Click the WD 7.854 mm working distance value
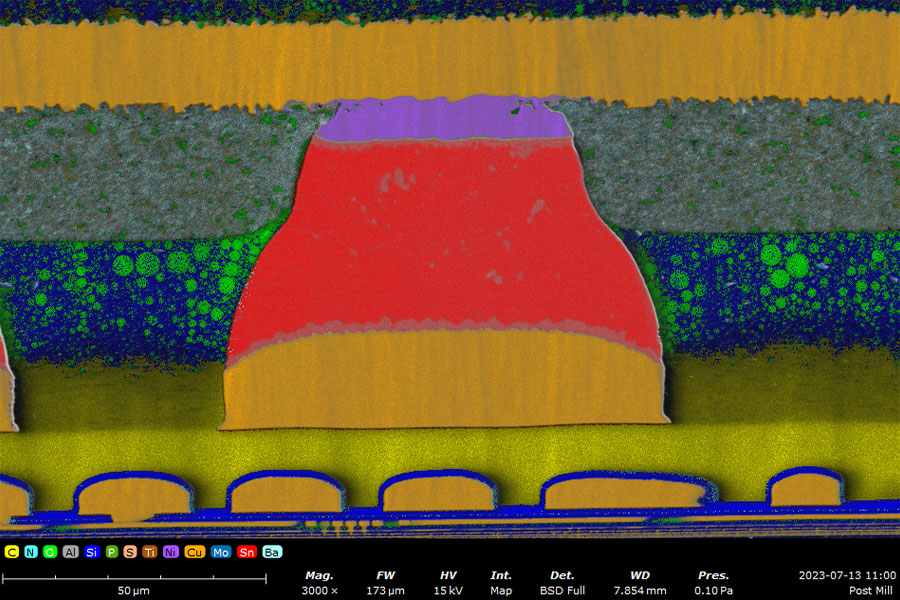The width and height of the screenshot is (900, 600). tap(642, 590)
